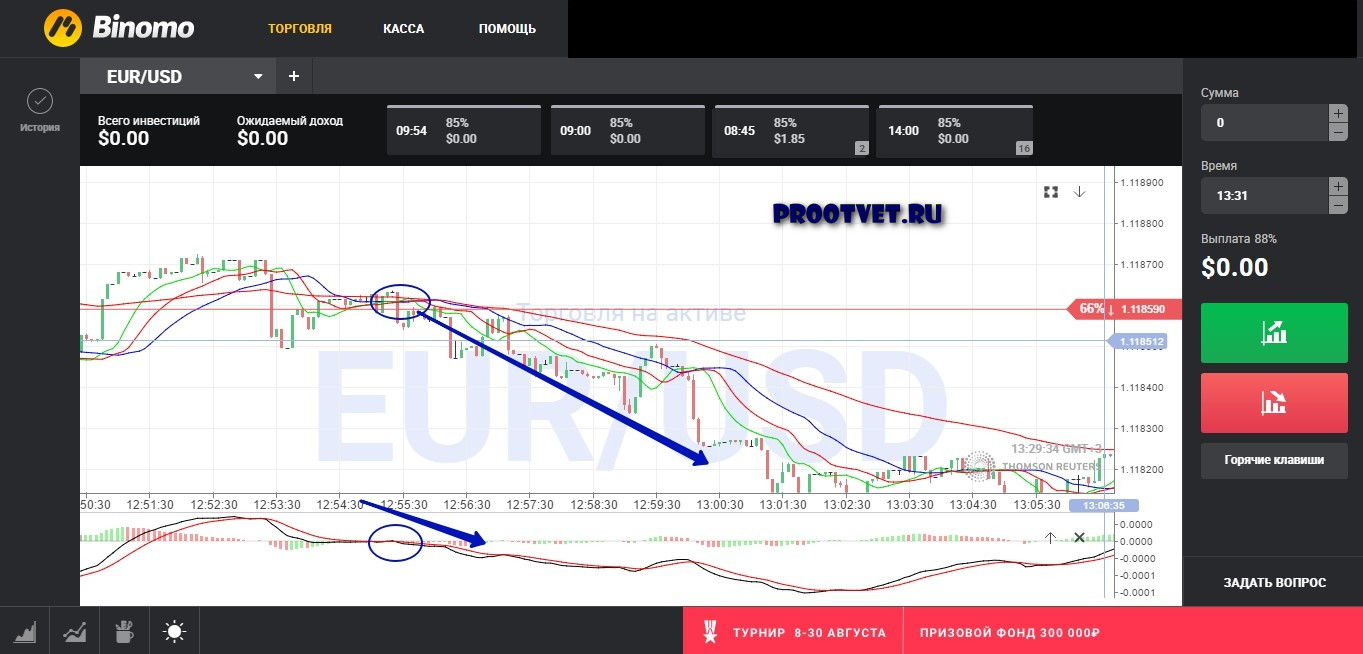This screenshot has height=654, width=1363.
Task: Place a green up (call) trade
Action: pyautogui.click(x=1274, y=334)
